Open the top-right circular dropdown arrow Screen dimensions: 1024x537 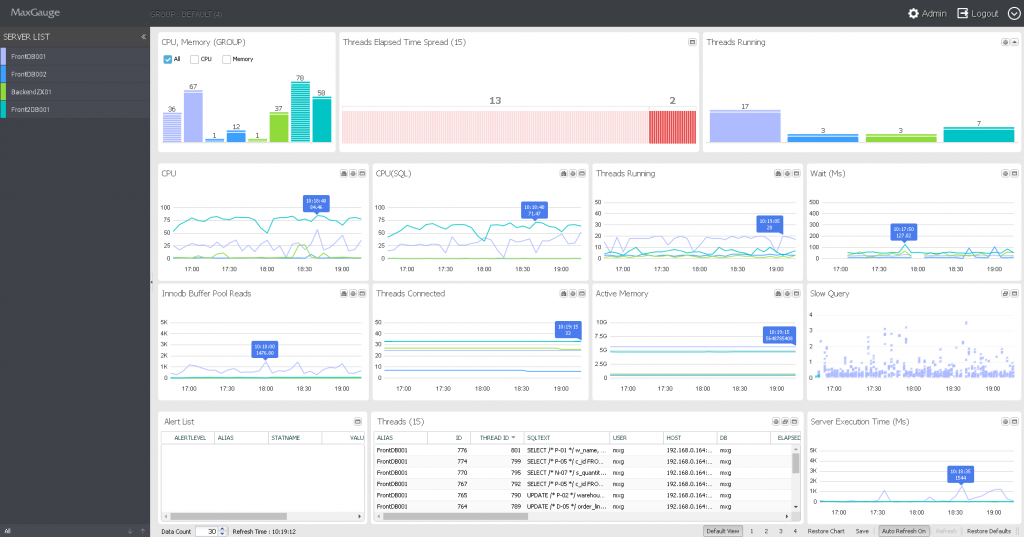point(1014,13)
